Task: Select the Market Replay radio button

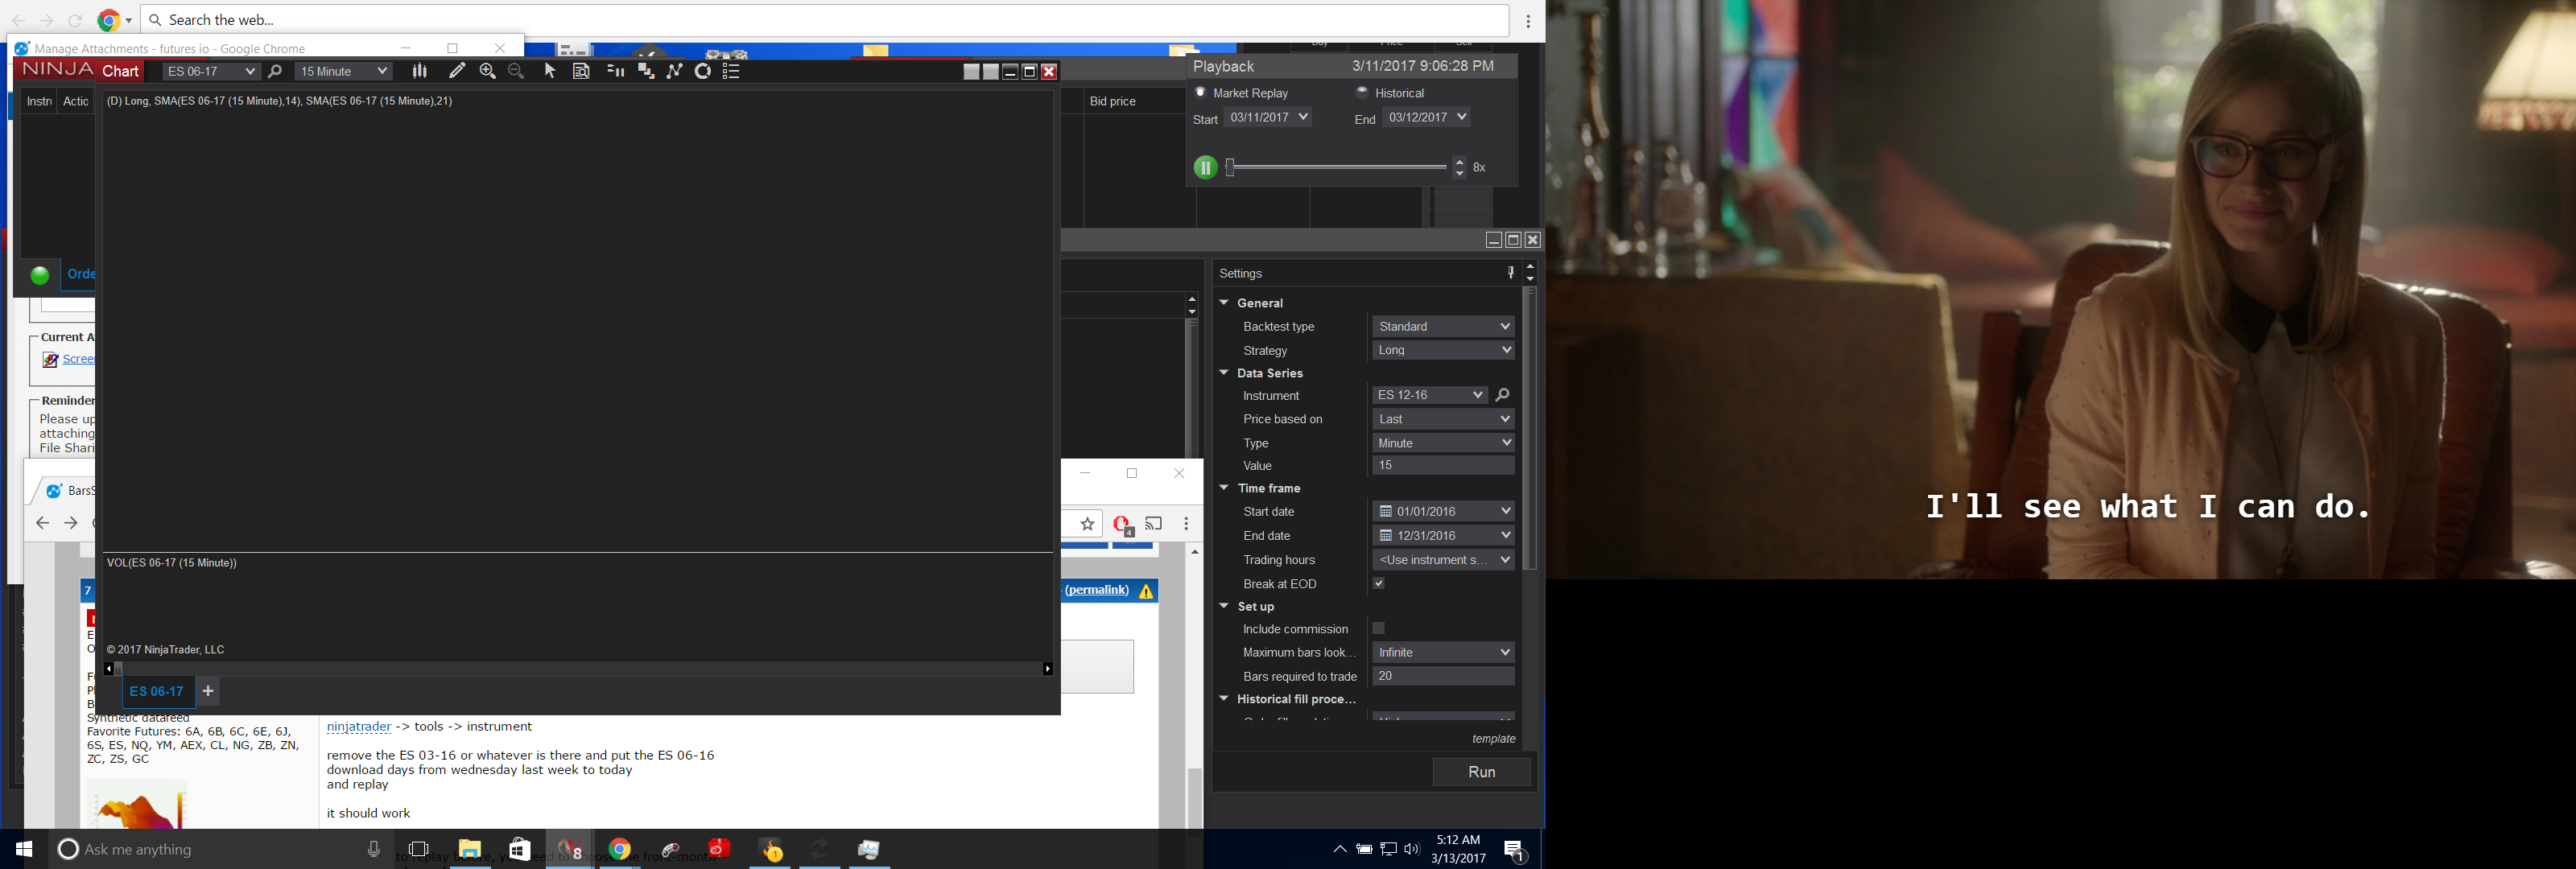Action: point(1201,92)
